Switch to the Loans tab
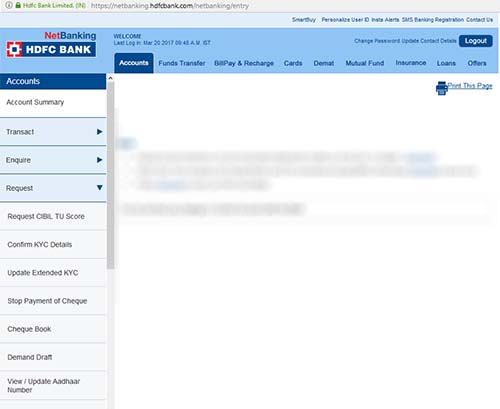 [x=446, y=63]
